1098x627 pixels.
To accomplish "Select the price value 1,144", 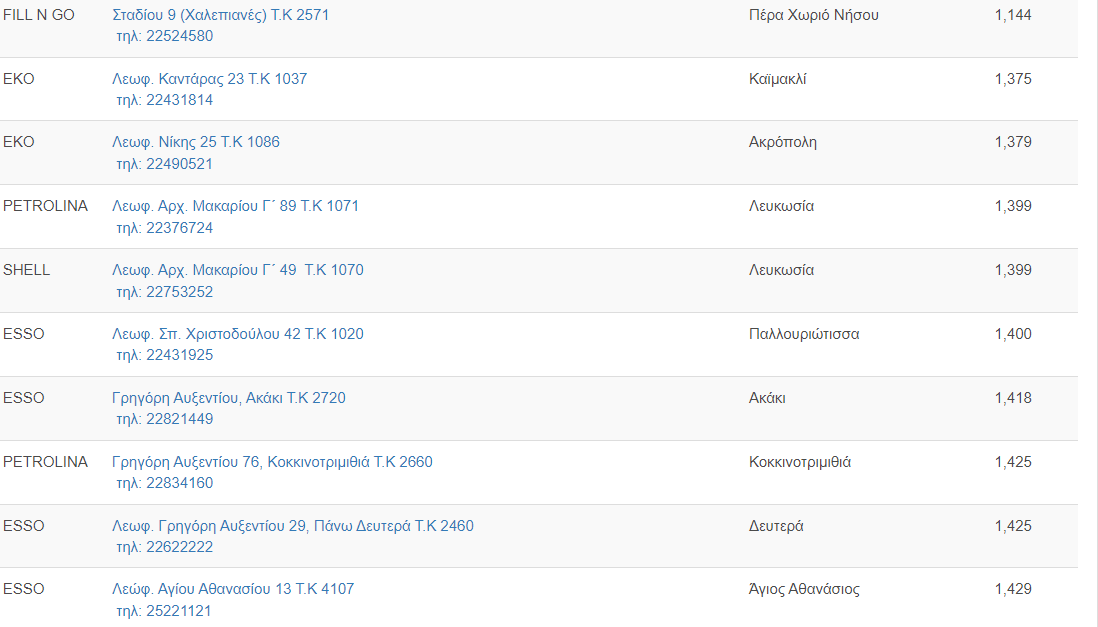I will pos(1013,15).
